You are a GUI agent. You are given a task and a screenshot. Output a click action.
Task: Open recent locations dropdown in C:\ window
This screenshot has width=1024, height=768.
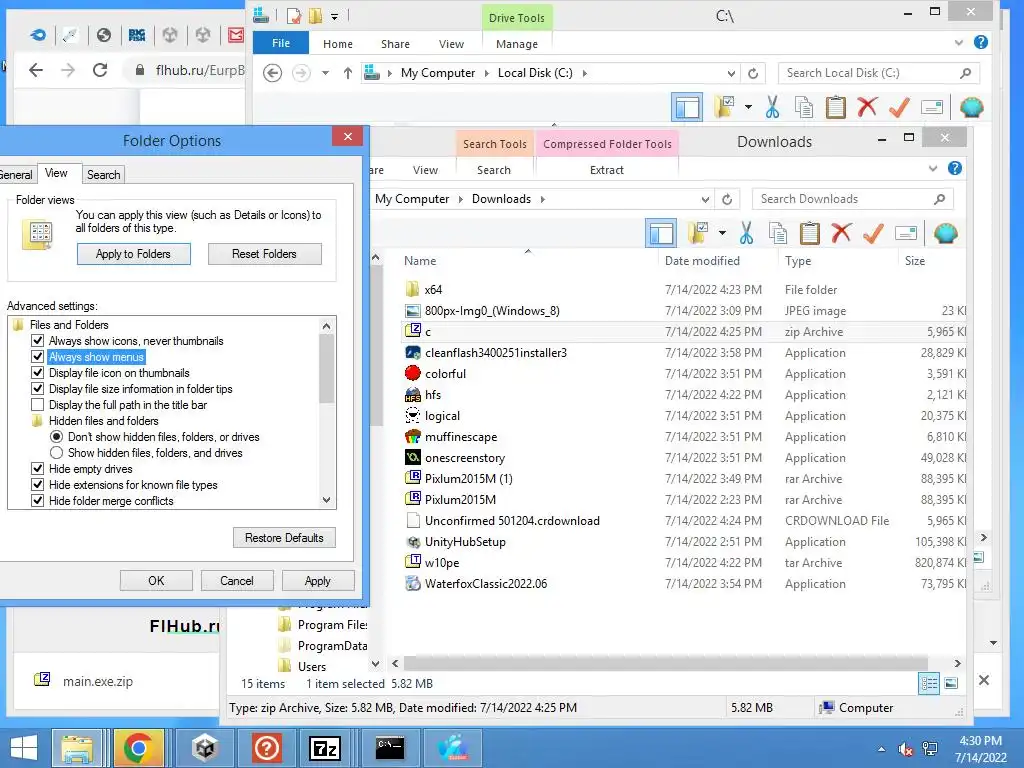pyautogui.click(x=325, y=73)
